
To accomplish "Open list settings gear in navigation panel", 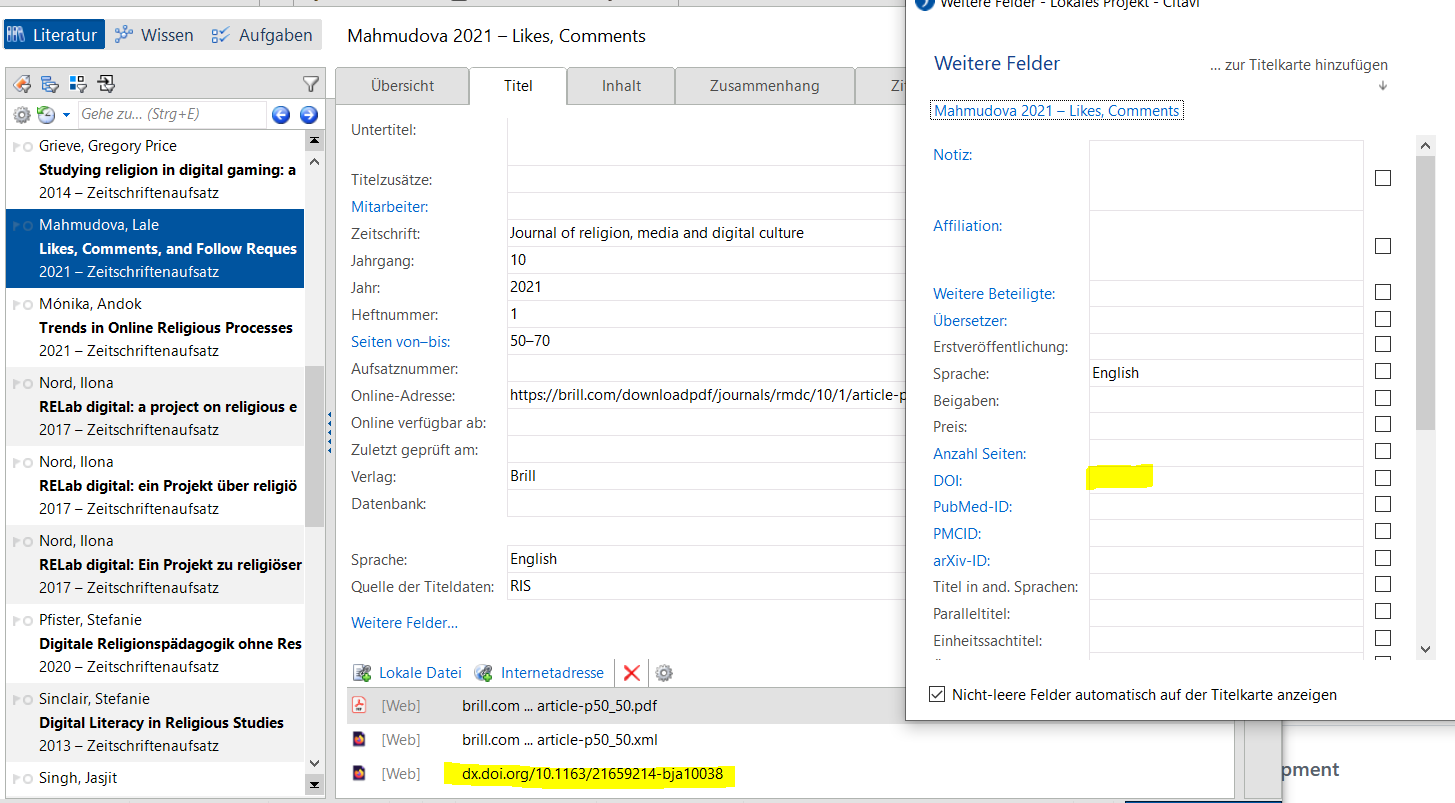I will [x=21, y=115].
